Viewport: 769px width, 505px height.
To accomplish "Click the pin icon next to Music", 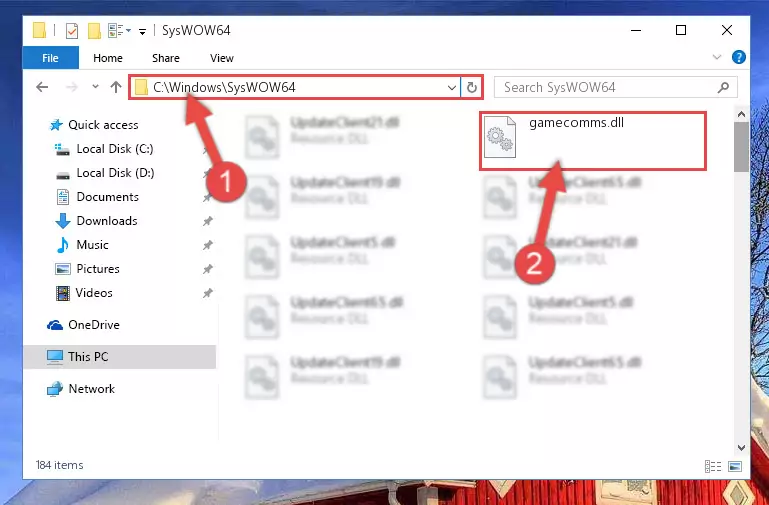I will [x=208, y=245].
